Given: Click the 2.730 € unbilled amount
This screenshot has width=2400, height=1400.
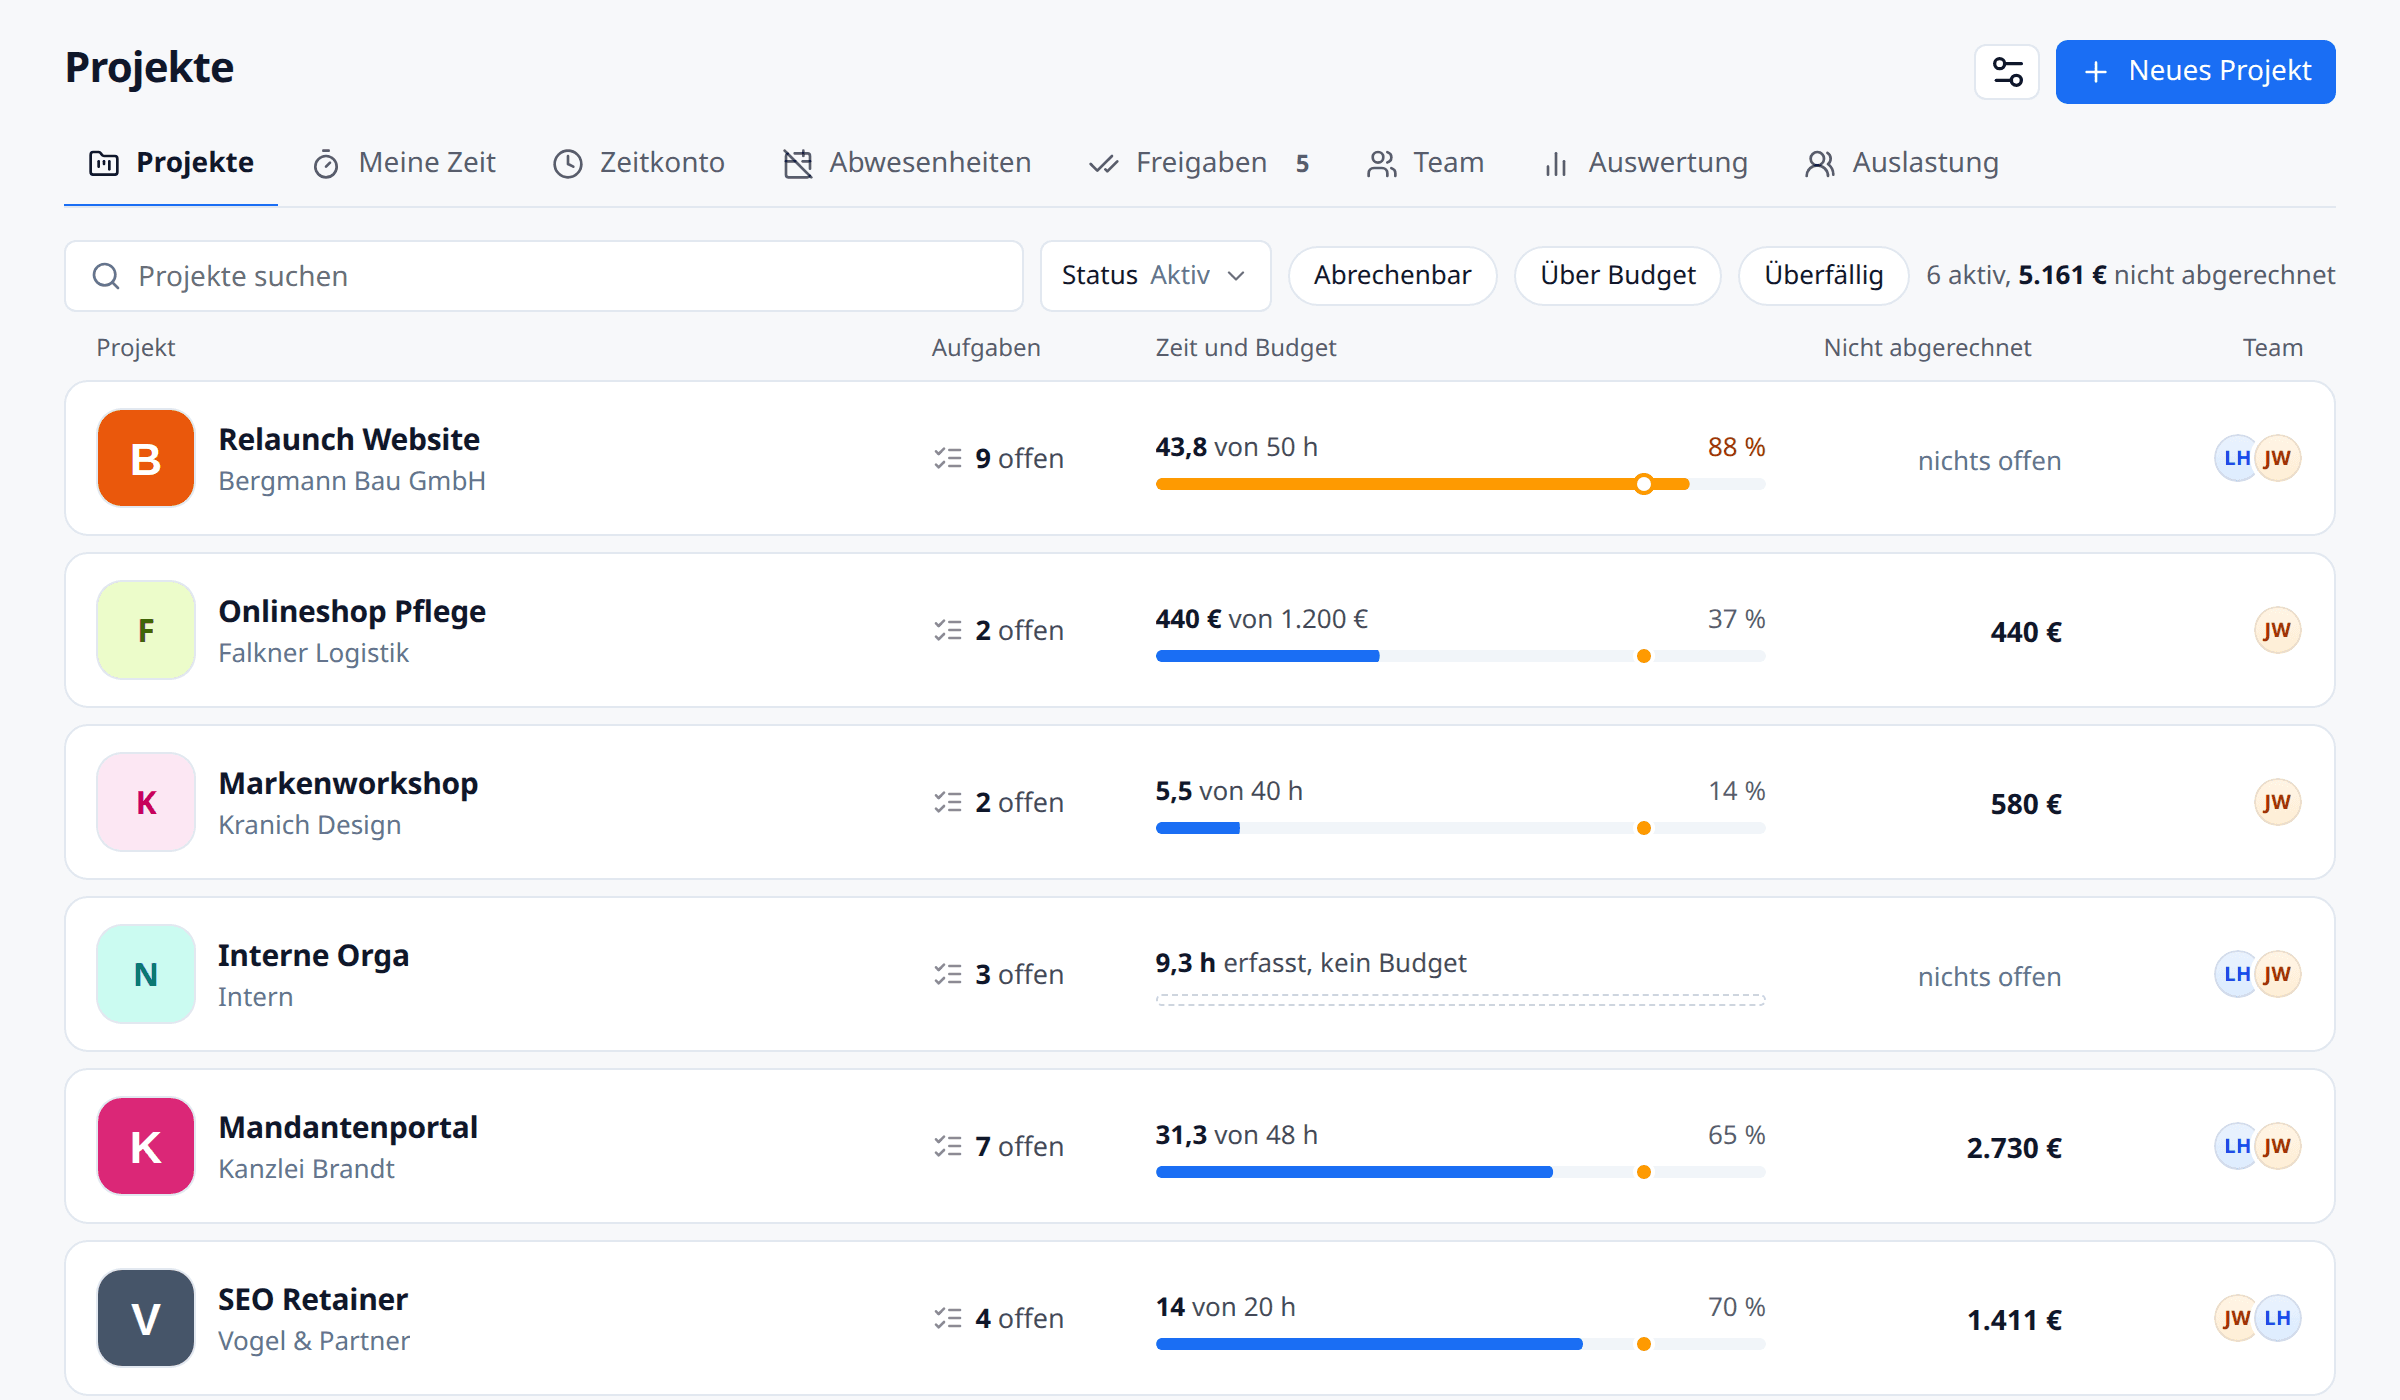Looking at the screenshot, I should tap(2014, 1148).
